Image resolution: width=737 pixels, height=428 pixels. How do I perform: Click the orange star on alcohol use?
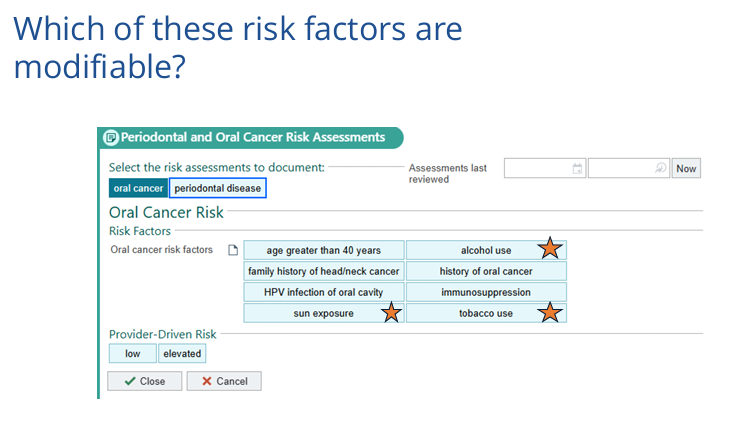pos(550,249)
